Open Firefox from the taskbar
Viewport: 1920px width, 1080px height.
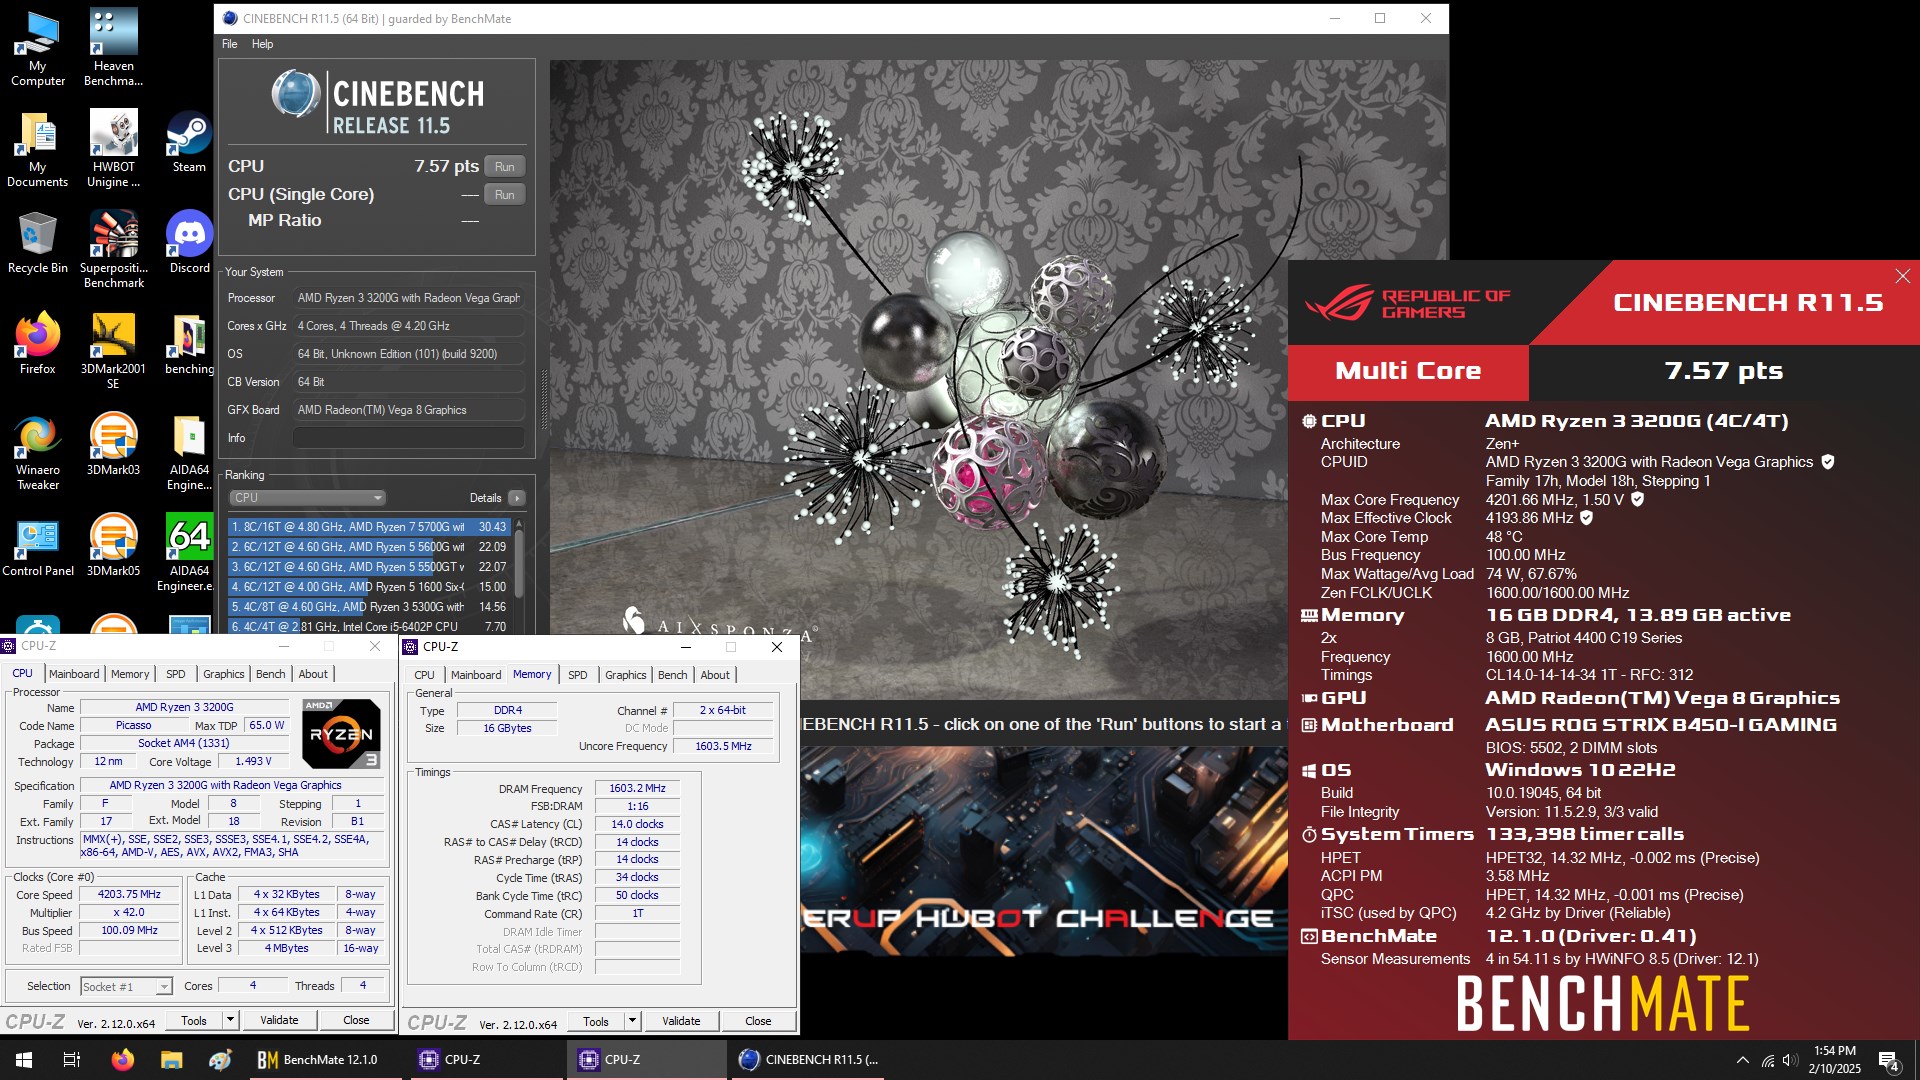(122, 1060)
